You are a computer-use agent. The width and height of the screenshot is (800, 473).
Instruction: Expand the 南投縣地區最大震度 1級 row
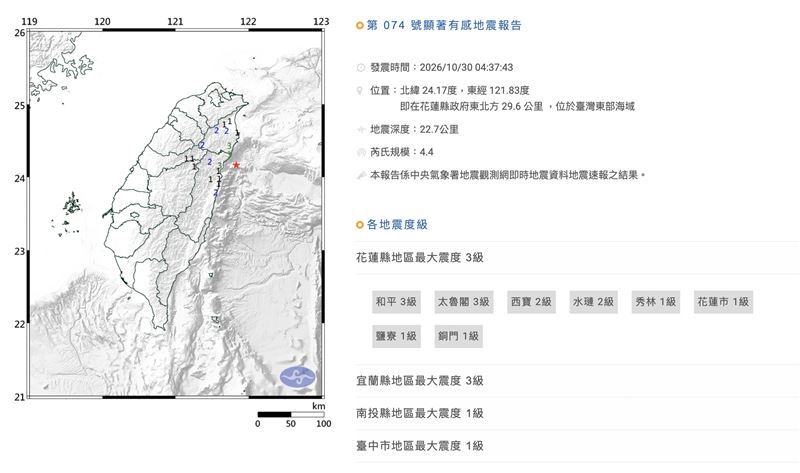[x=578, y=413]
